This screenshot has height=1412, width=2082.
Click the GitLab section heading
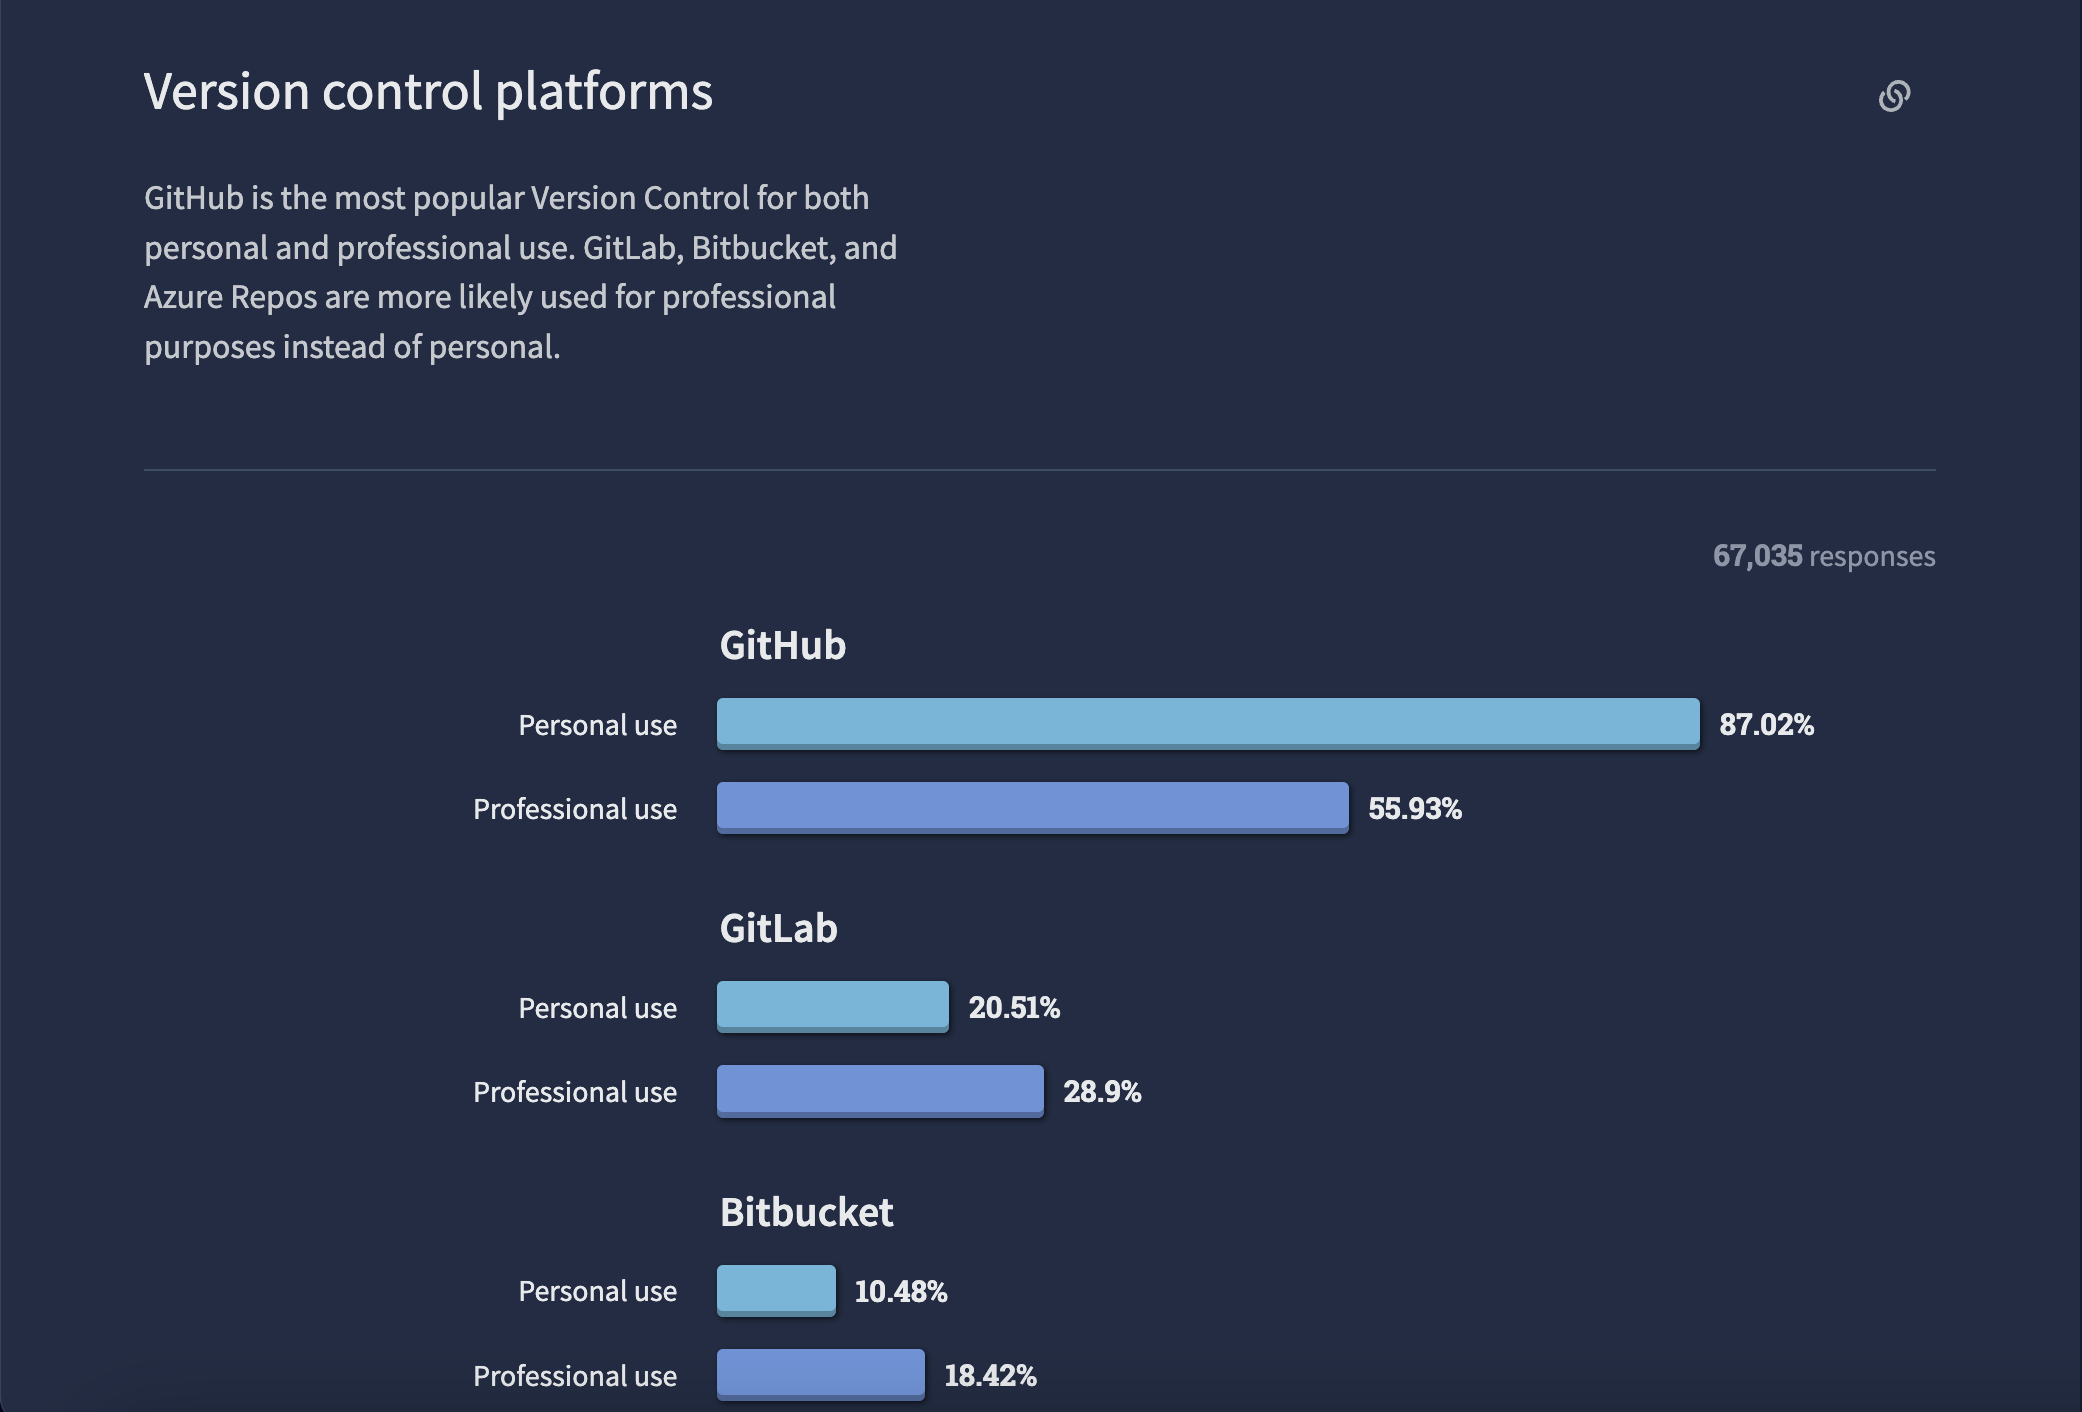coord(778,928)
